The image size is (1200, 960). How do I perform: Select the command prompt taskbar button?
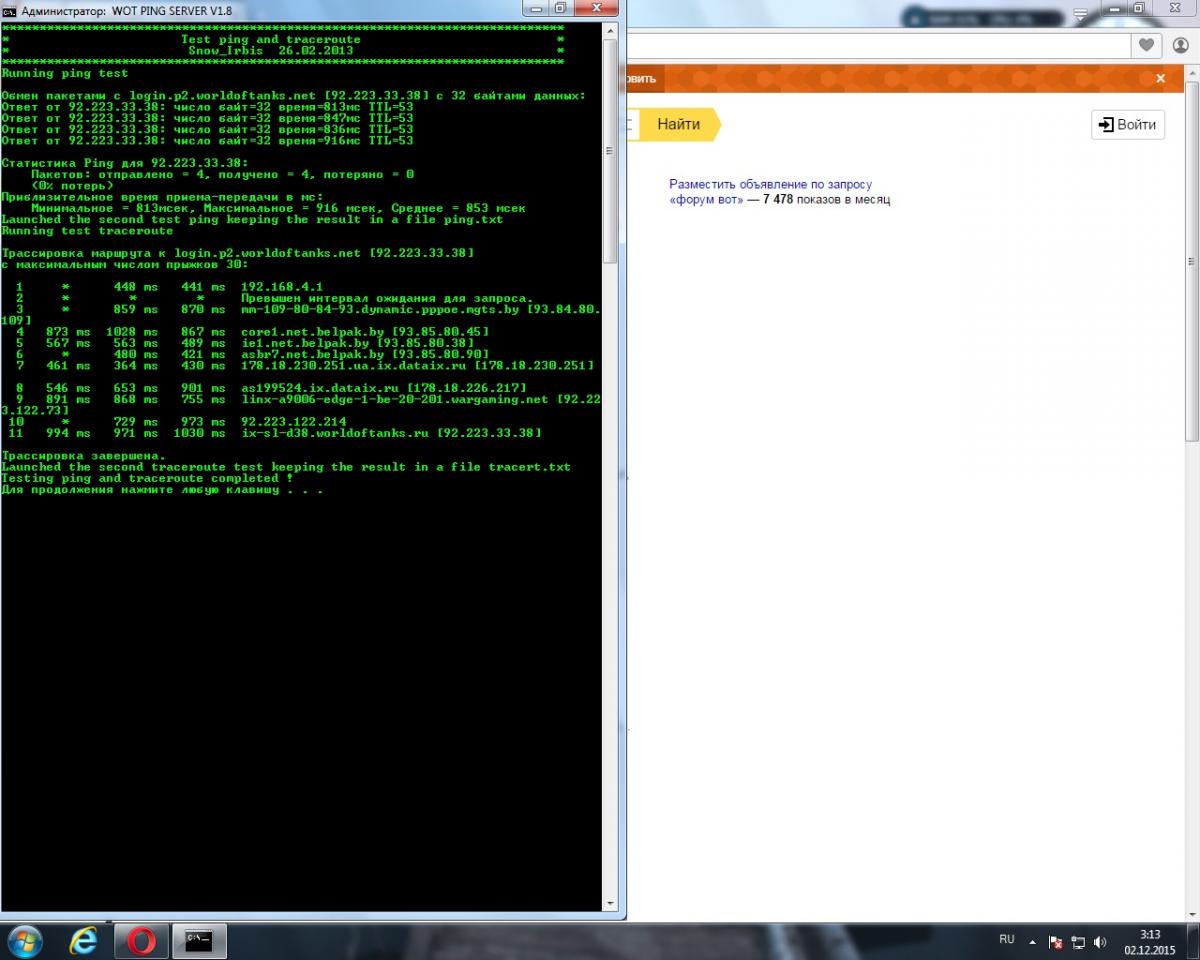click(200, 941)
